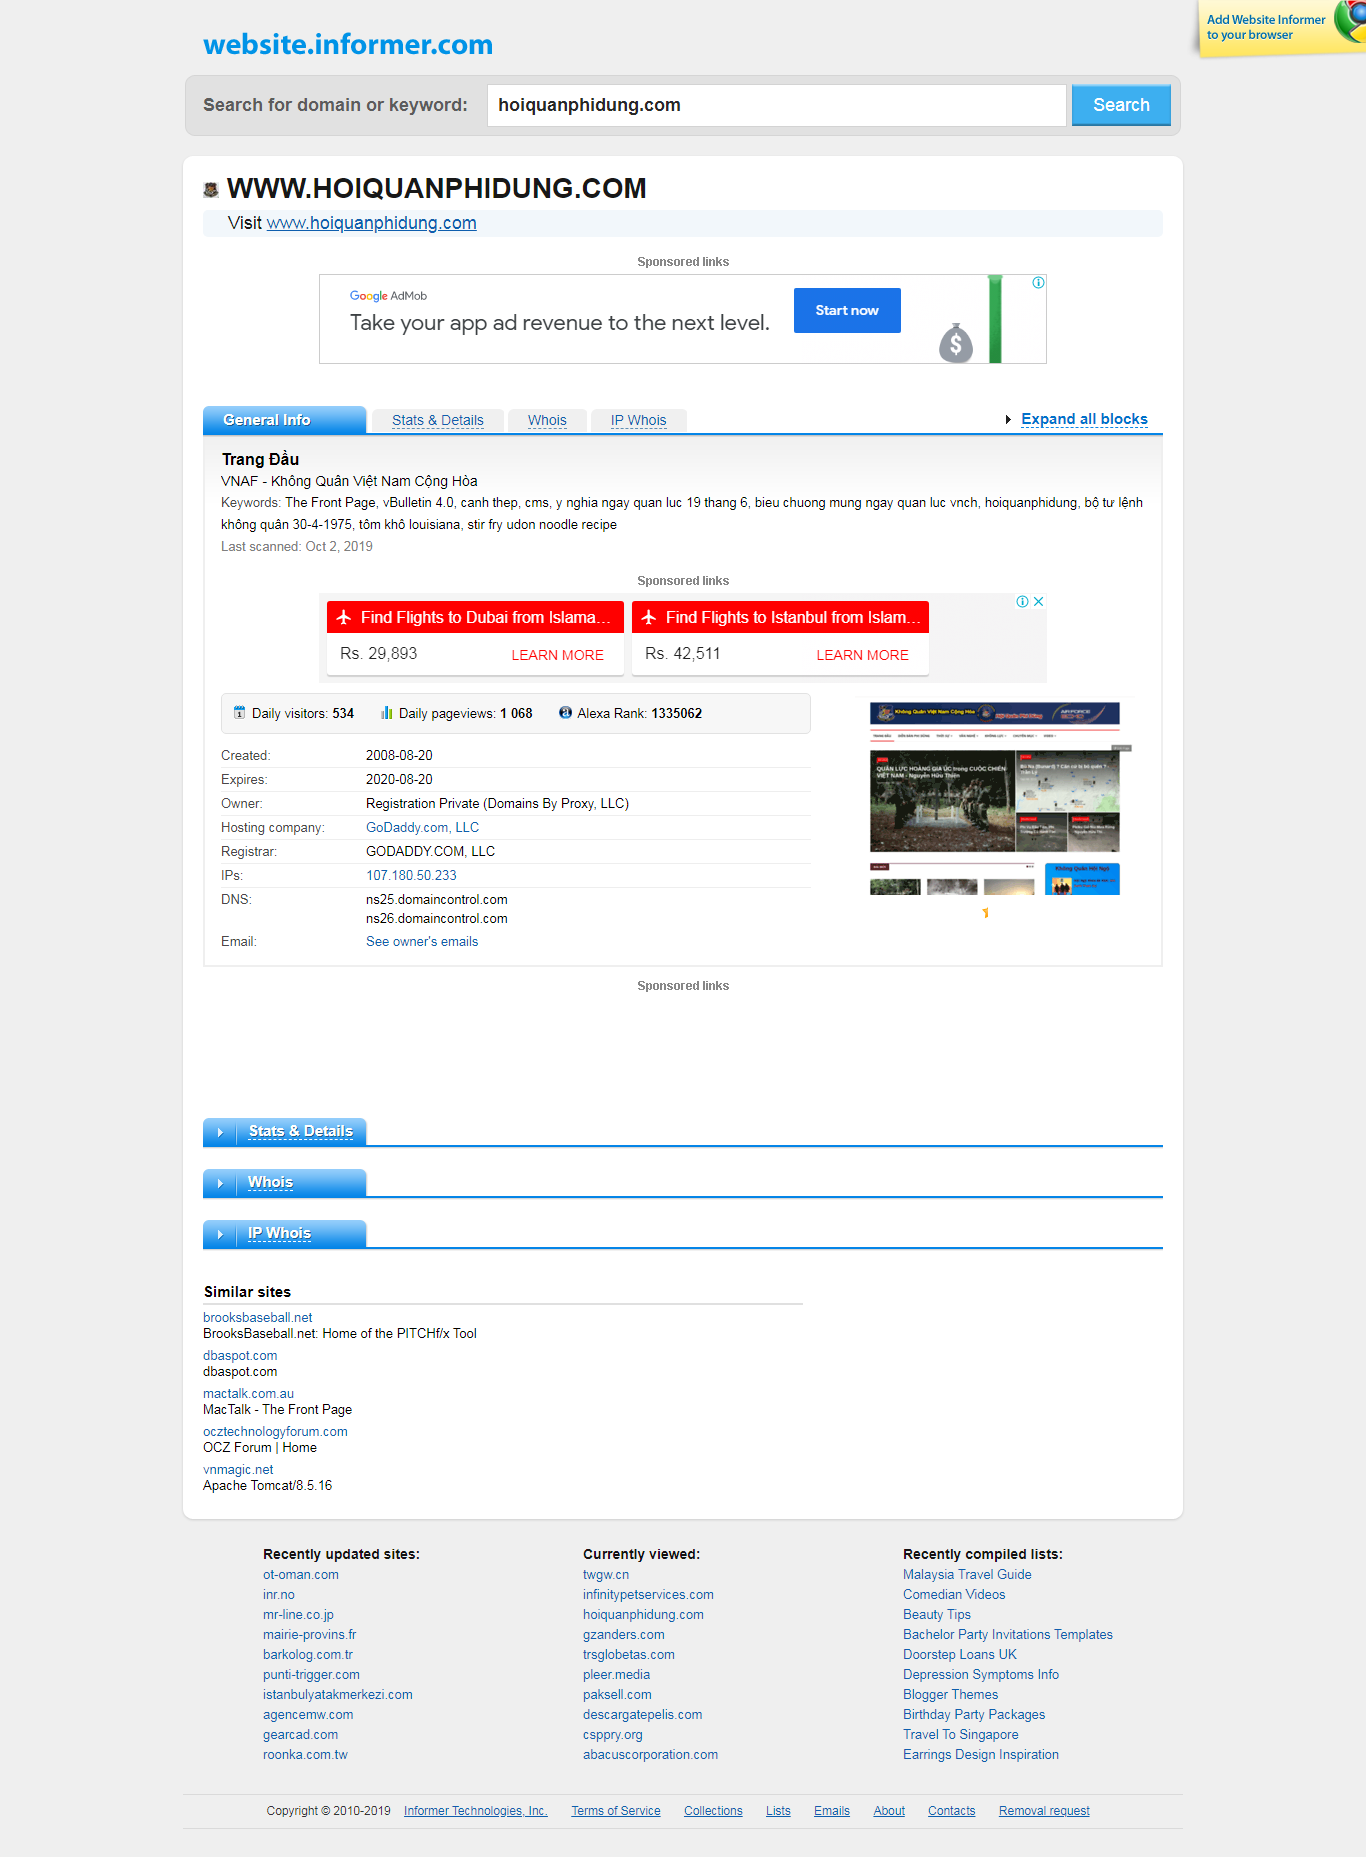Open recently updated site inr.no

pyautogui.click(x=279, y=1594)
